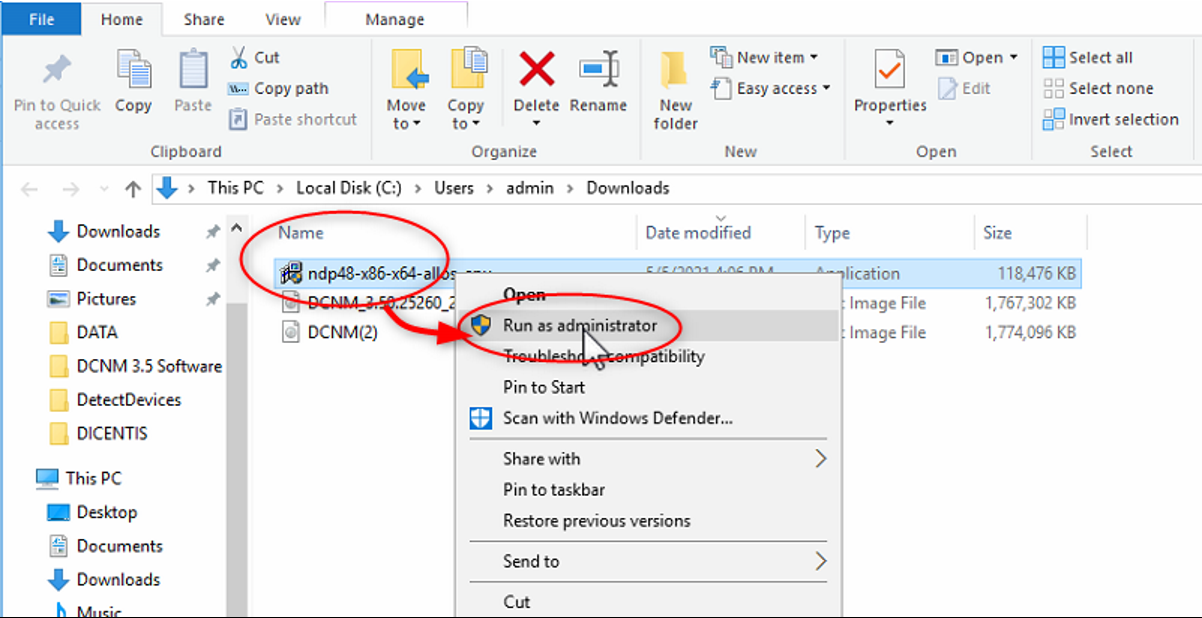Switch to the Home tab
This screenshot has height=618, width=1202.
point(122,19)
